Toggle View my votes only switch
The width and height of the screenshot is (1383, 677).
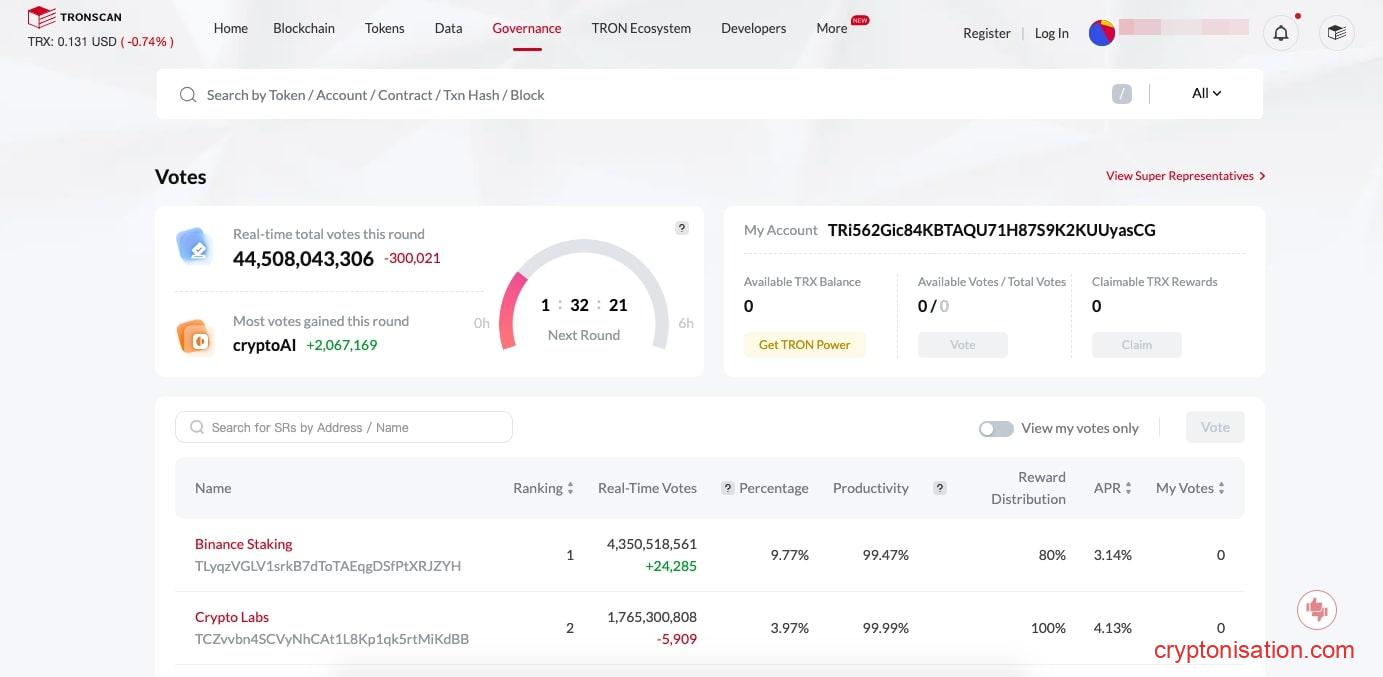996,428
